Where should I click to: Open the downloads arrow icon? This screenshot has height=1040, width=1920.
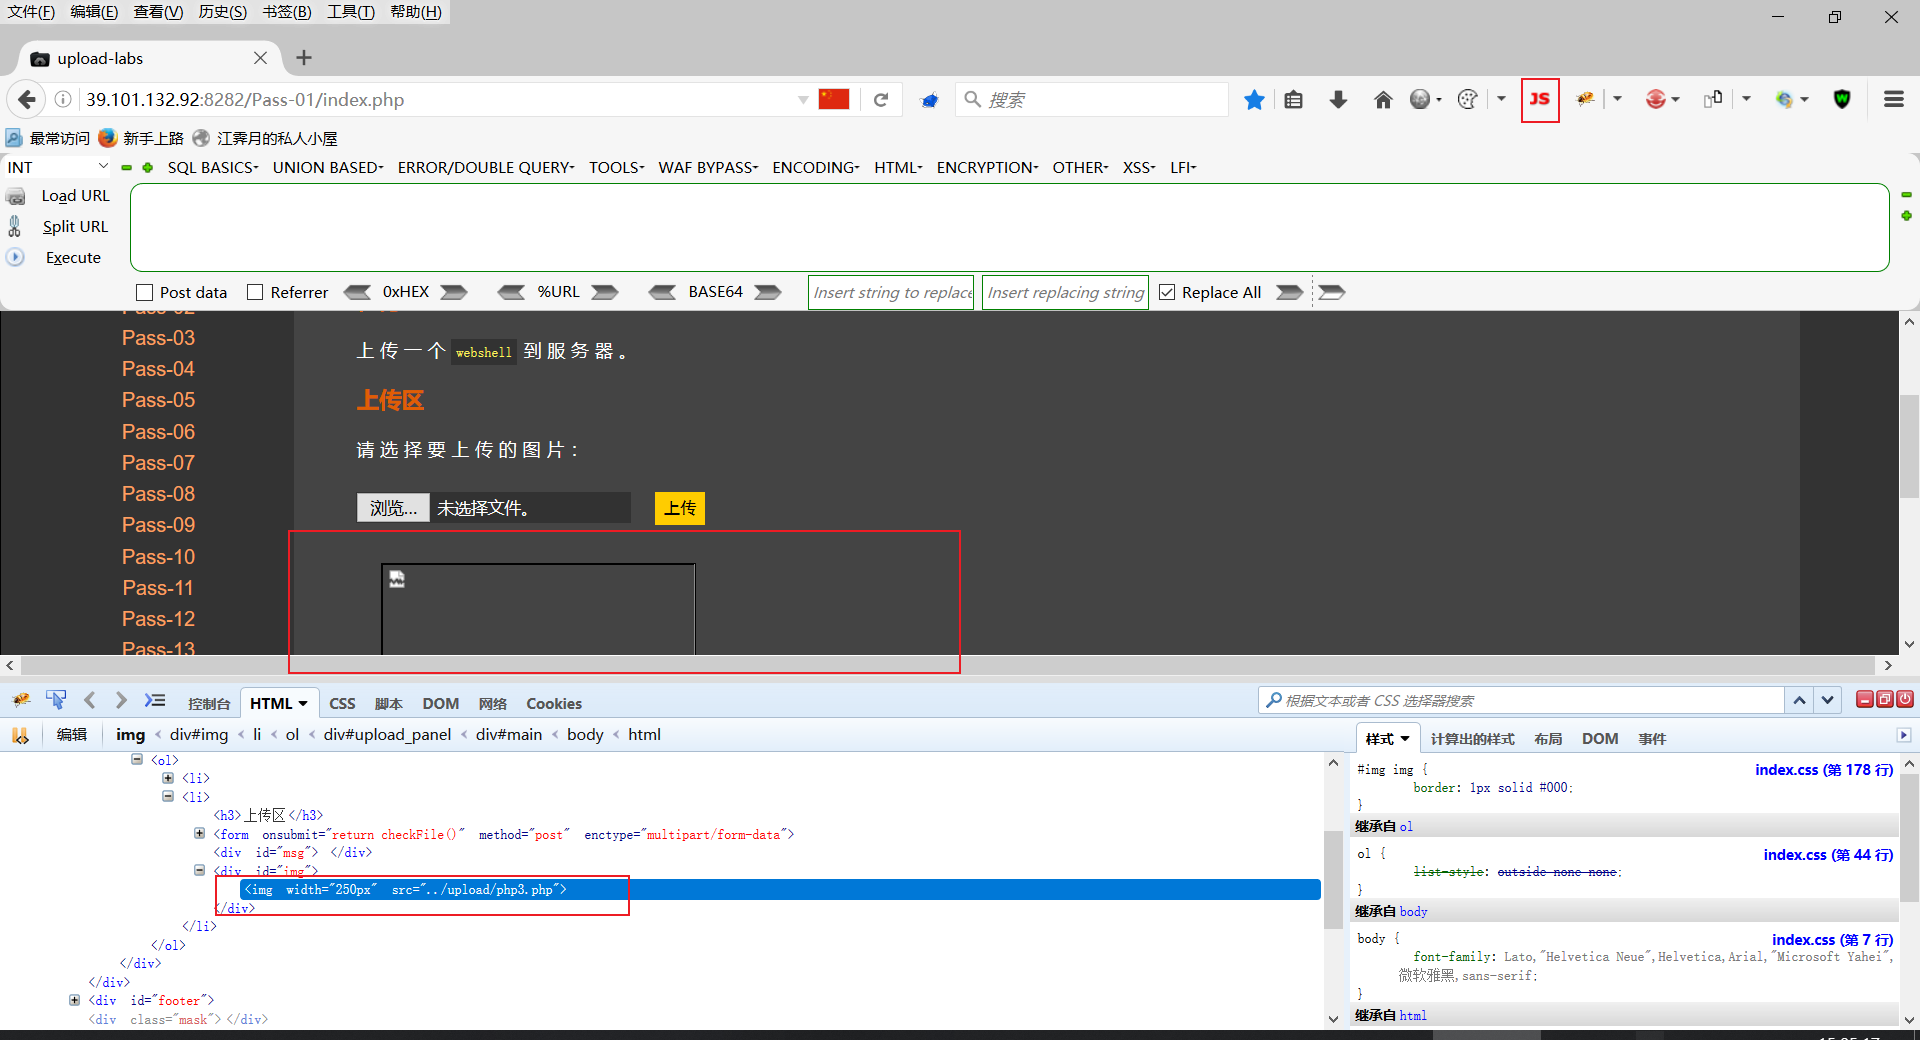click(x=1338, y=100)
